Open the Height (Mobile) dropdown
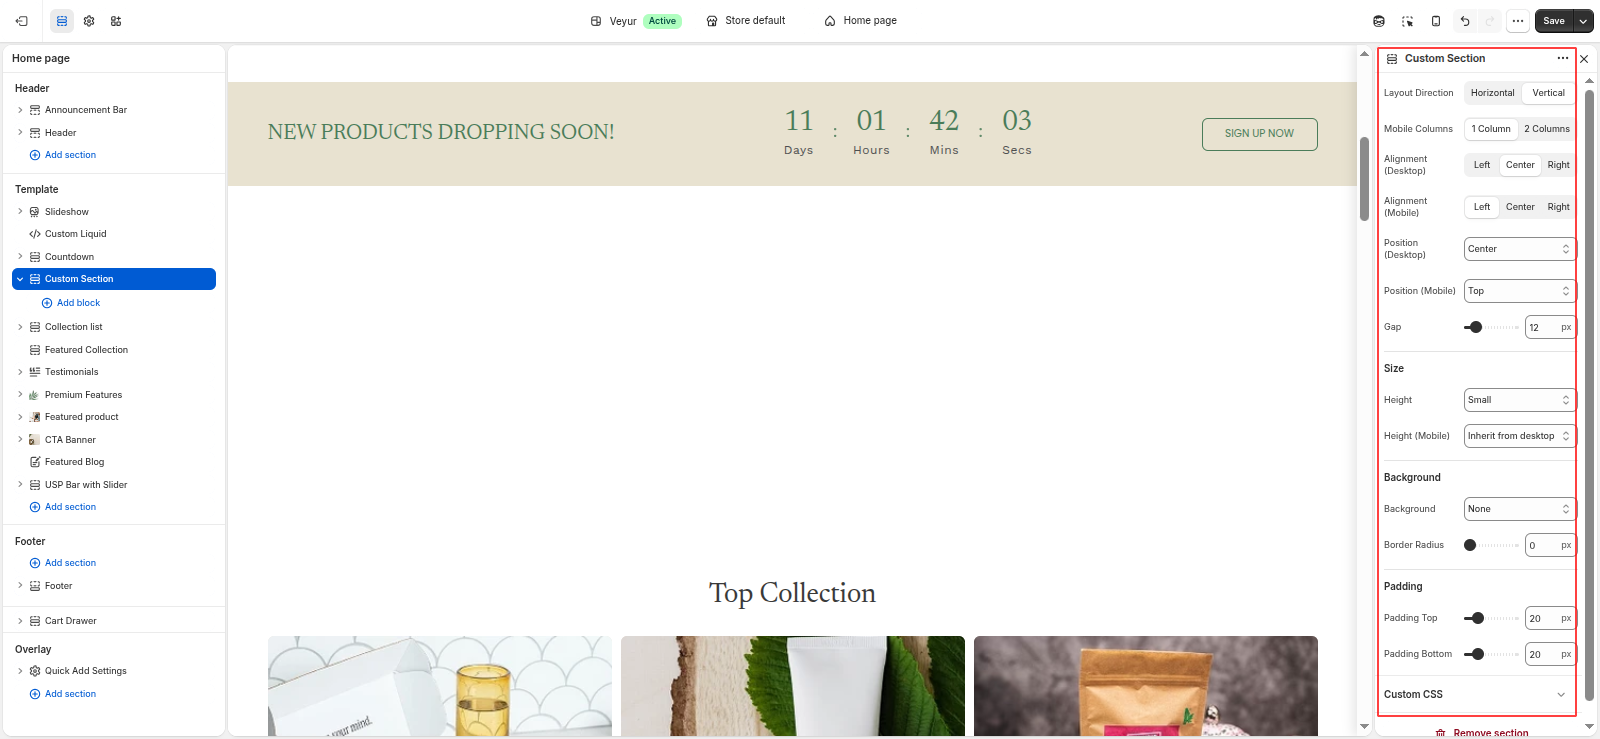 click(1519, 436)
